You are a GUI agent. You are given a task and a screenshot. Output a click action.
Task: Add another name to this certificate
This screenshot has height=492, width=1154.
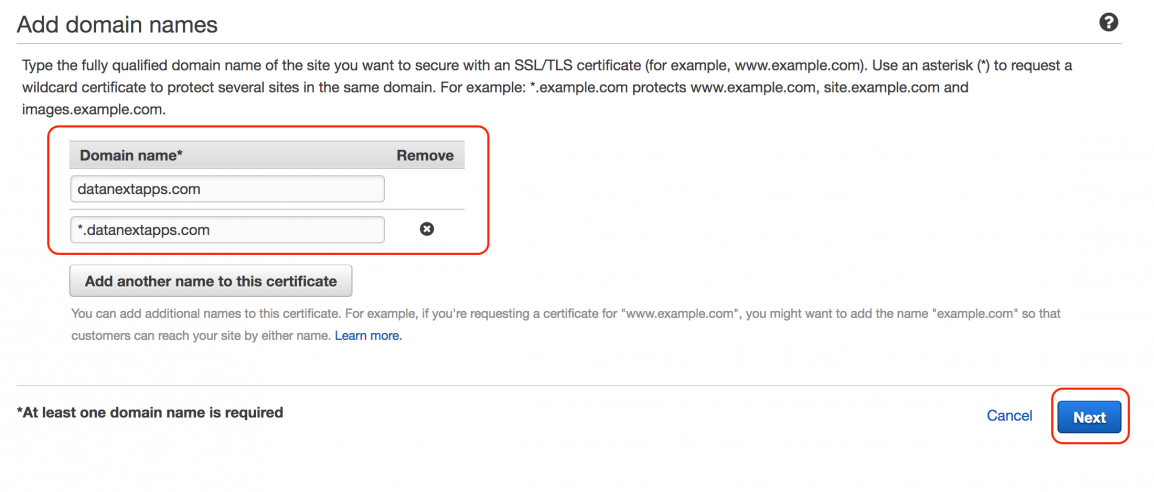point(210,281)
